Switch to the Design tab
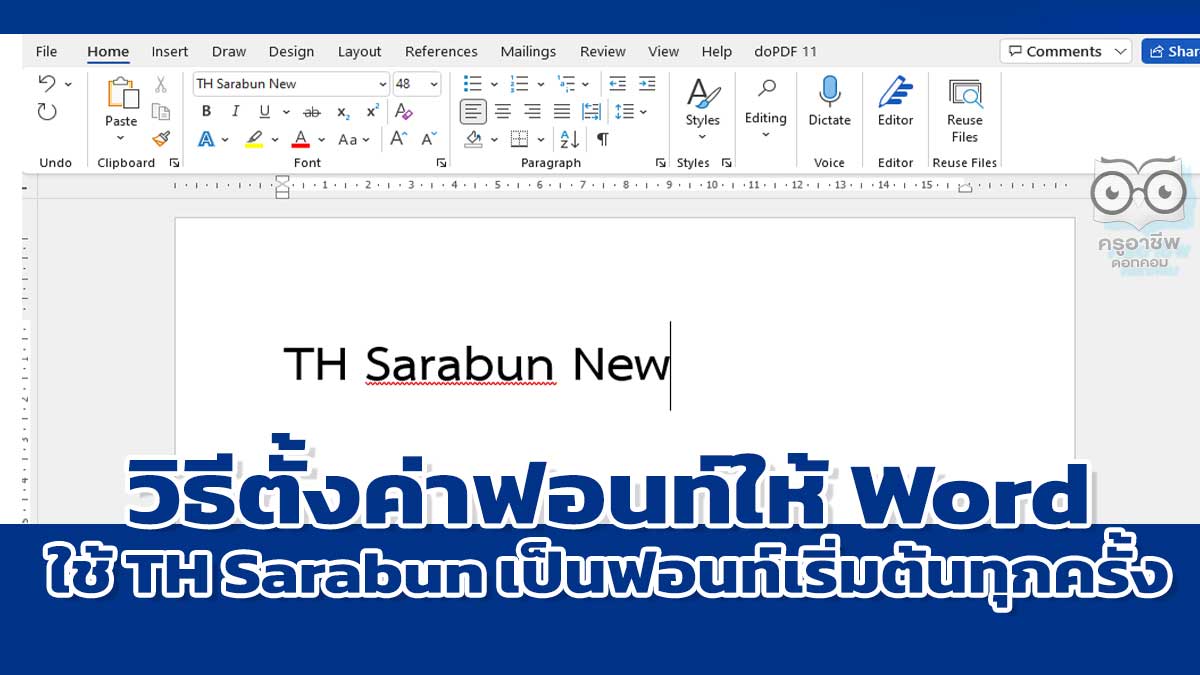 pyautogui.click(x=291, y=51)
